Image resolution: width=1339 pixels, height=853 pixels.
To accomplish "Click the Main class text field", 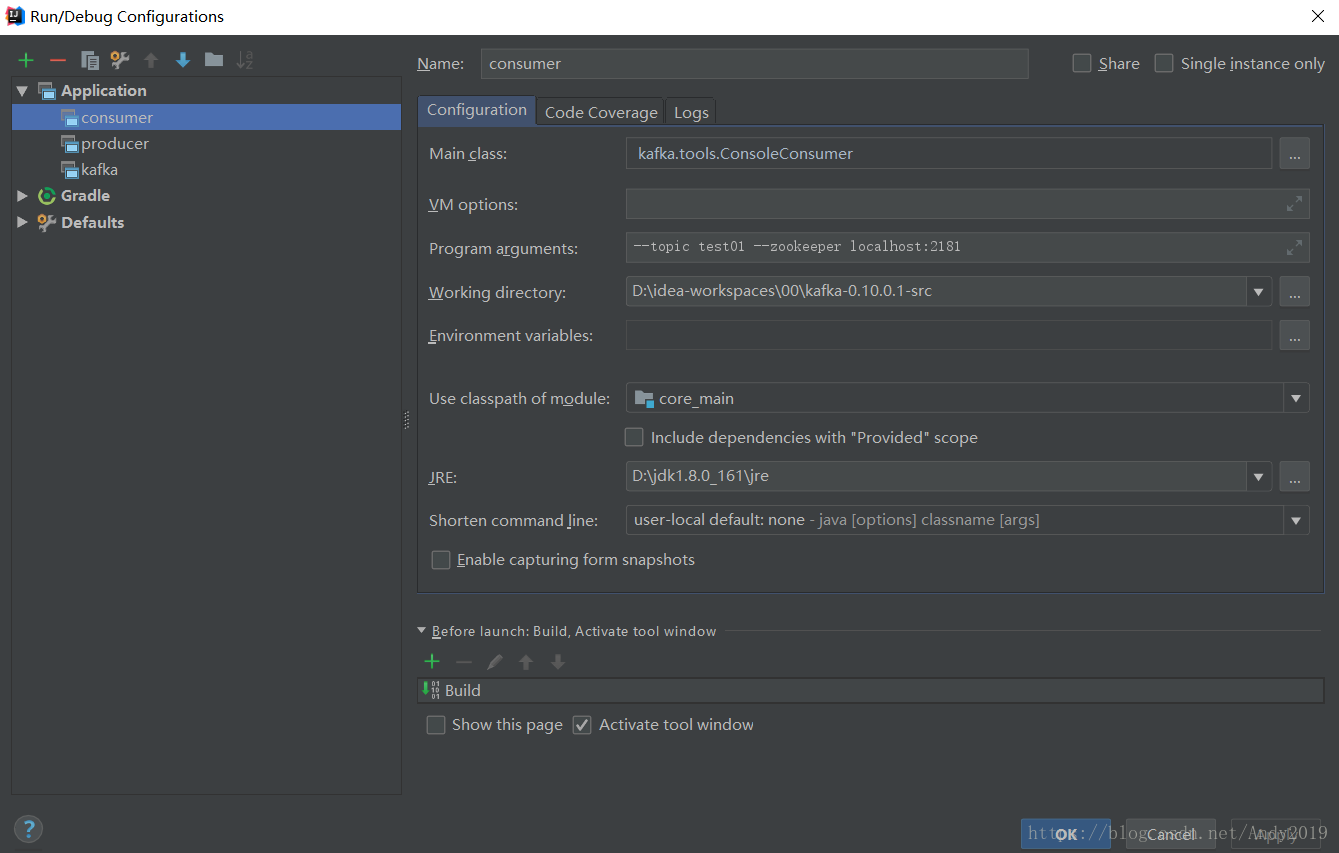I will pyautogui.click(x=949, y=154).
